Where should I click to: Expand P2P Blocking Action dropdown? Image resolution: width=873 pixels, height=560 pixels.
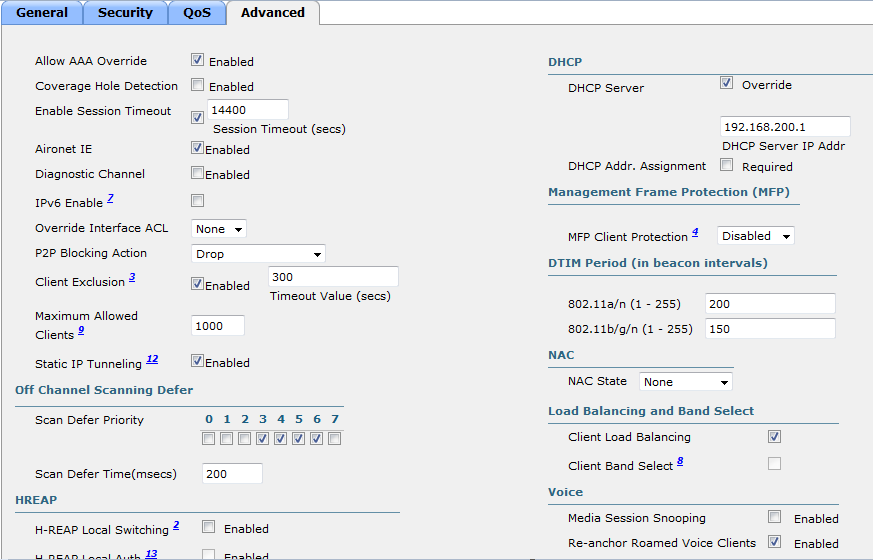tap(258, 254)
